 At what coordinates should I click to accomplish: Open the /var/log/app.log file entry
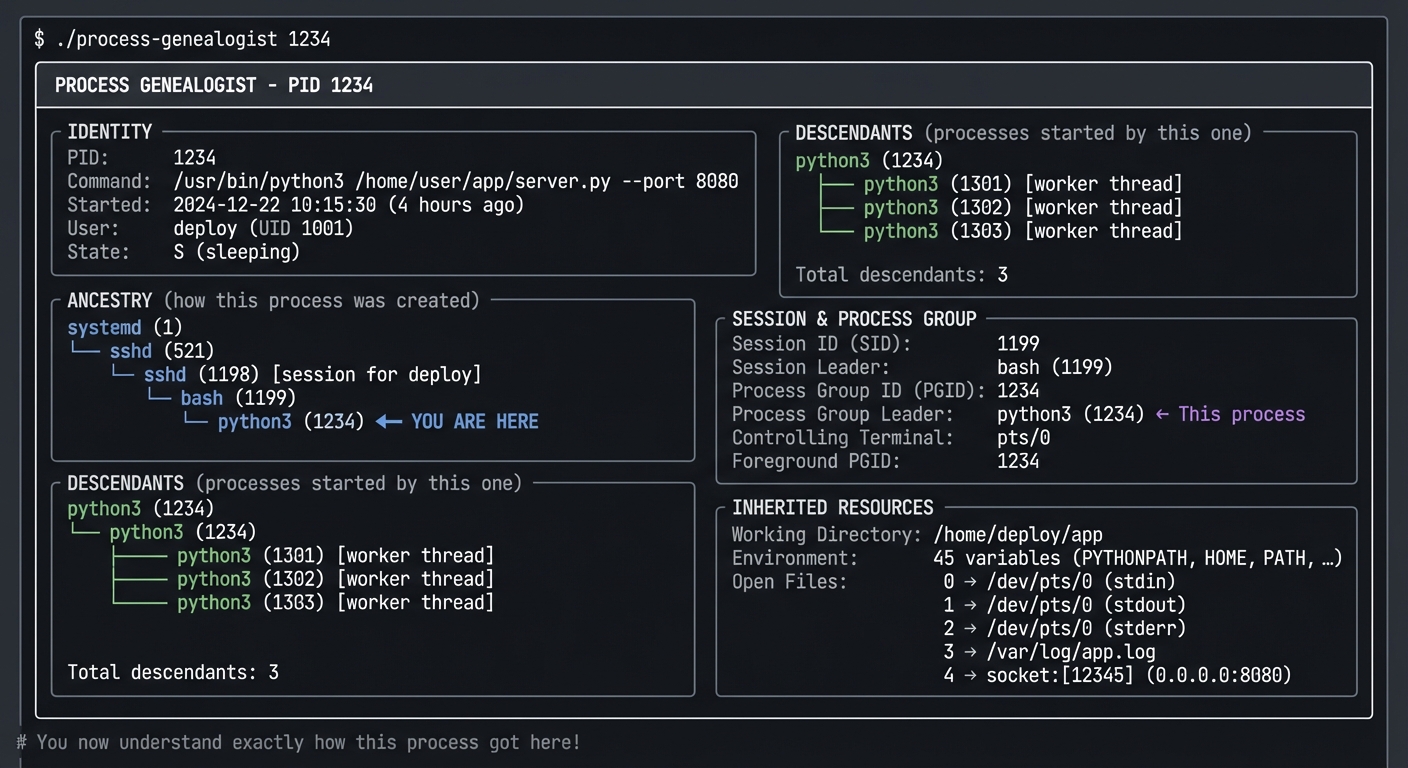coord(1070,651)
